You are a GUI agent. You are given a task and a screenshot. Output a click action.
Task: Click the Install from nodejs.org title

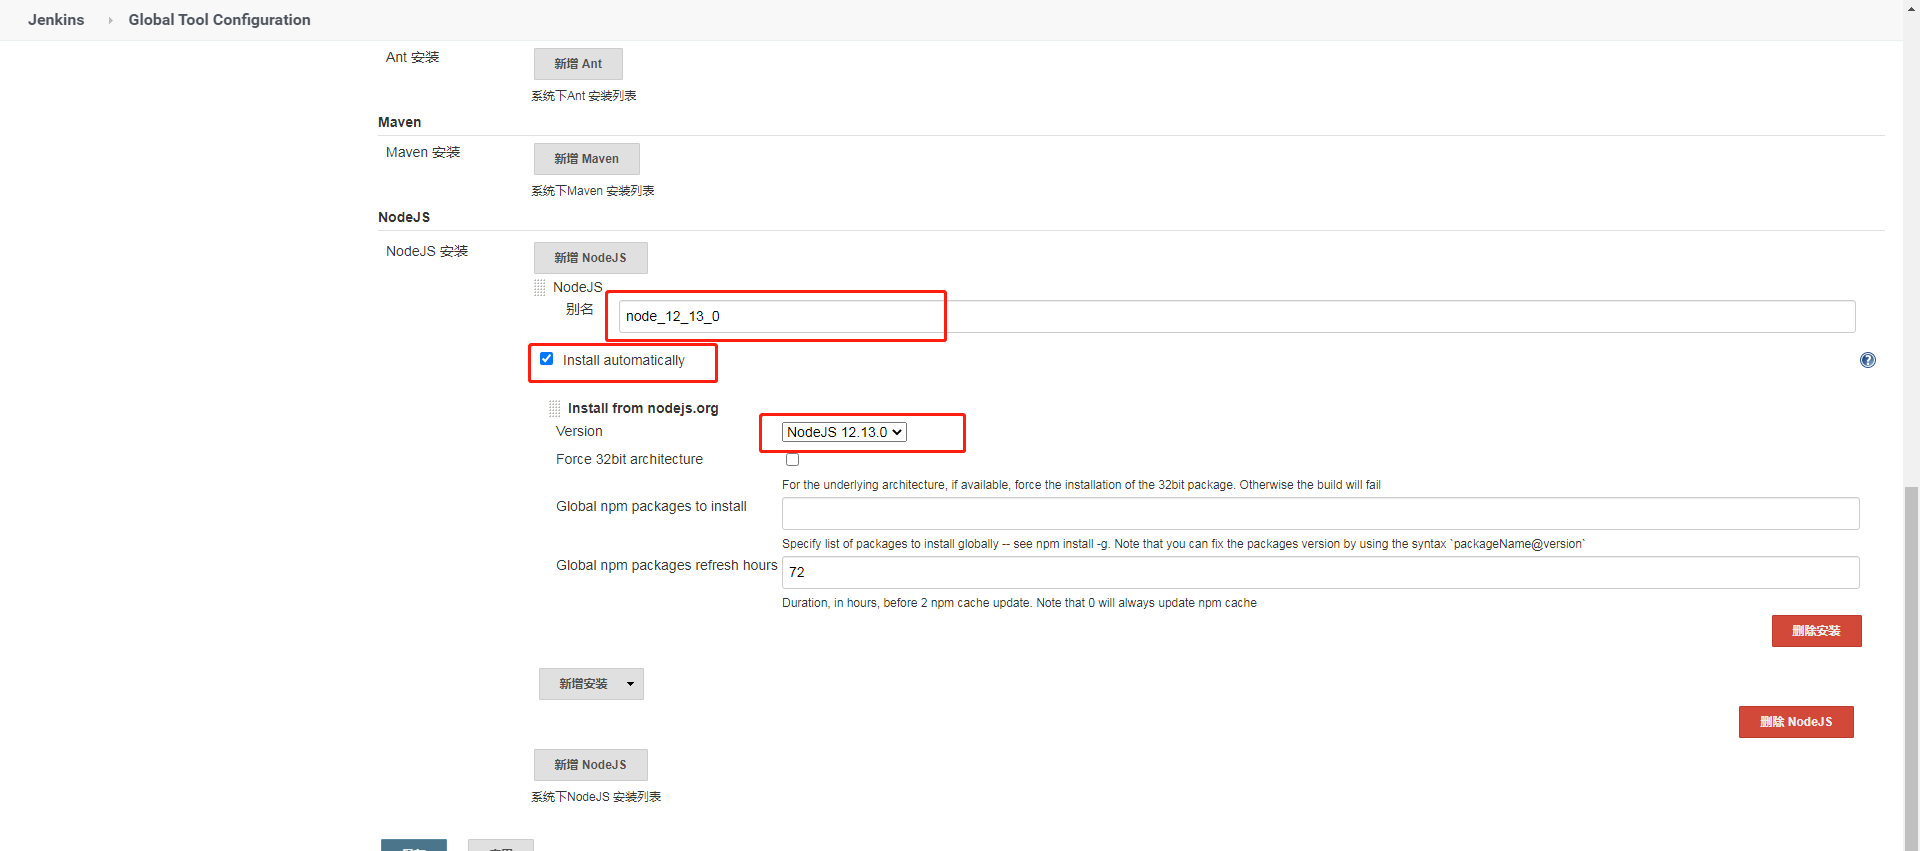pos(643,408)
